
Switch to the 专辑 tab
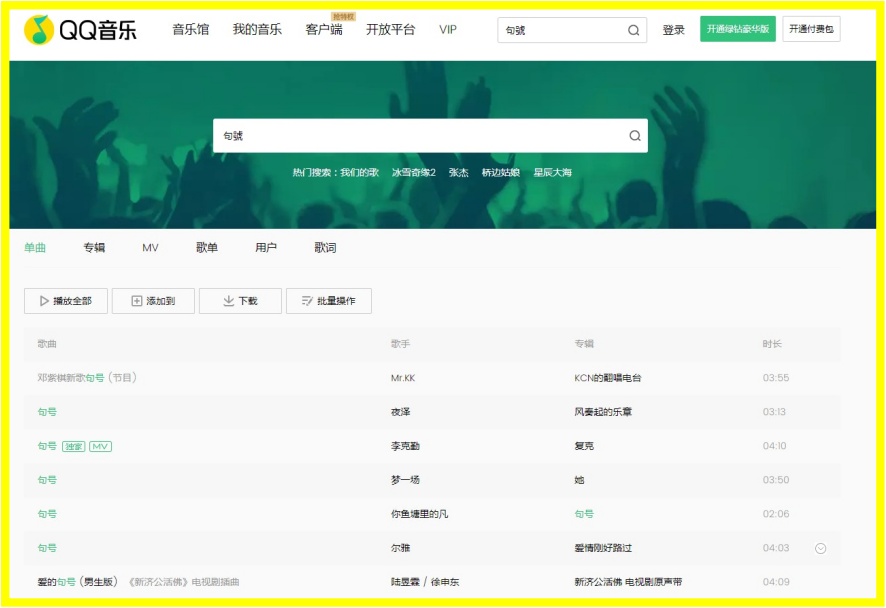94,248
